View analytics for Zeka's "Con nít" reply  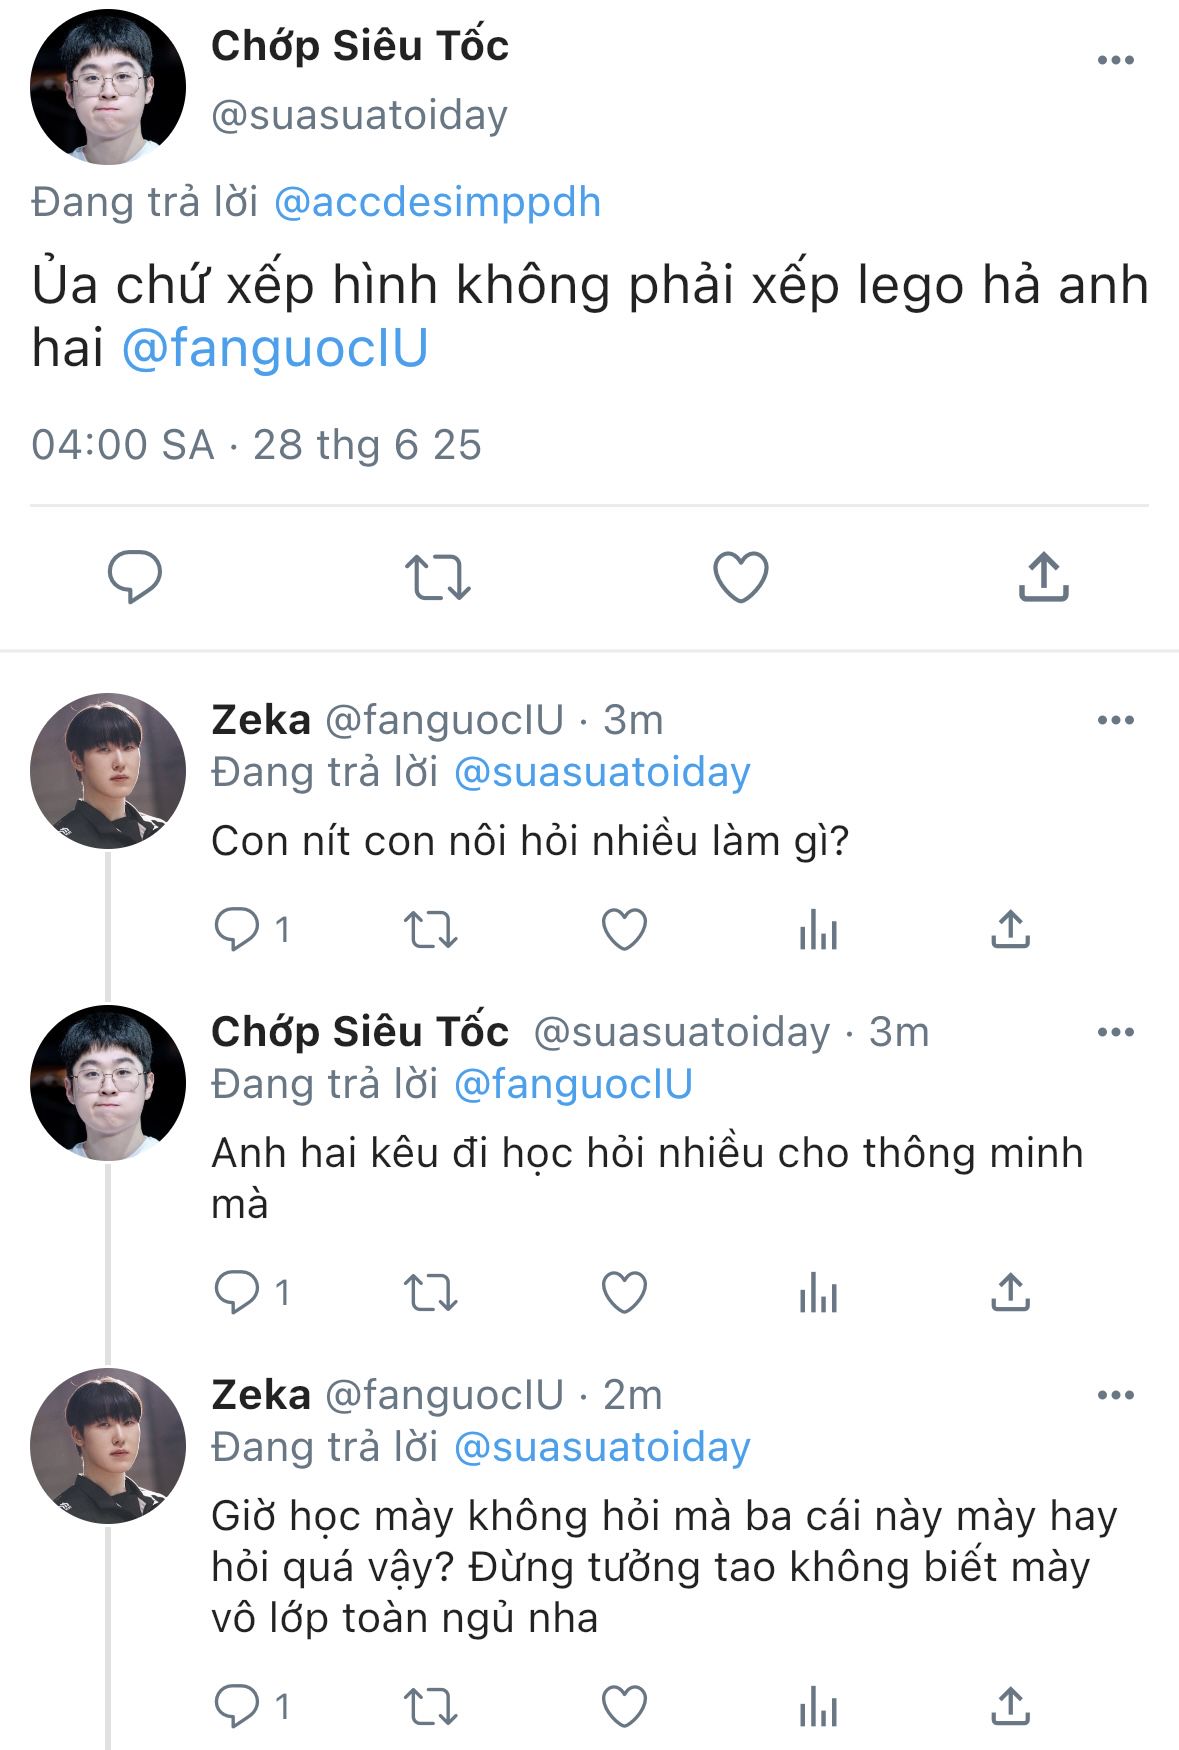click(818, 930)
